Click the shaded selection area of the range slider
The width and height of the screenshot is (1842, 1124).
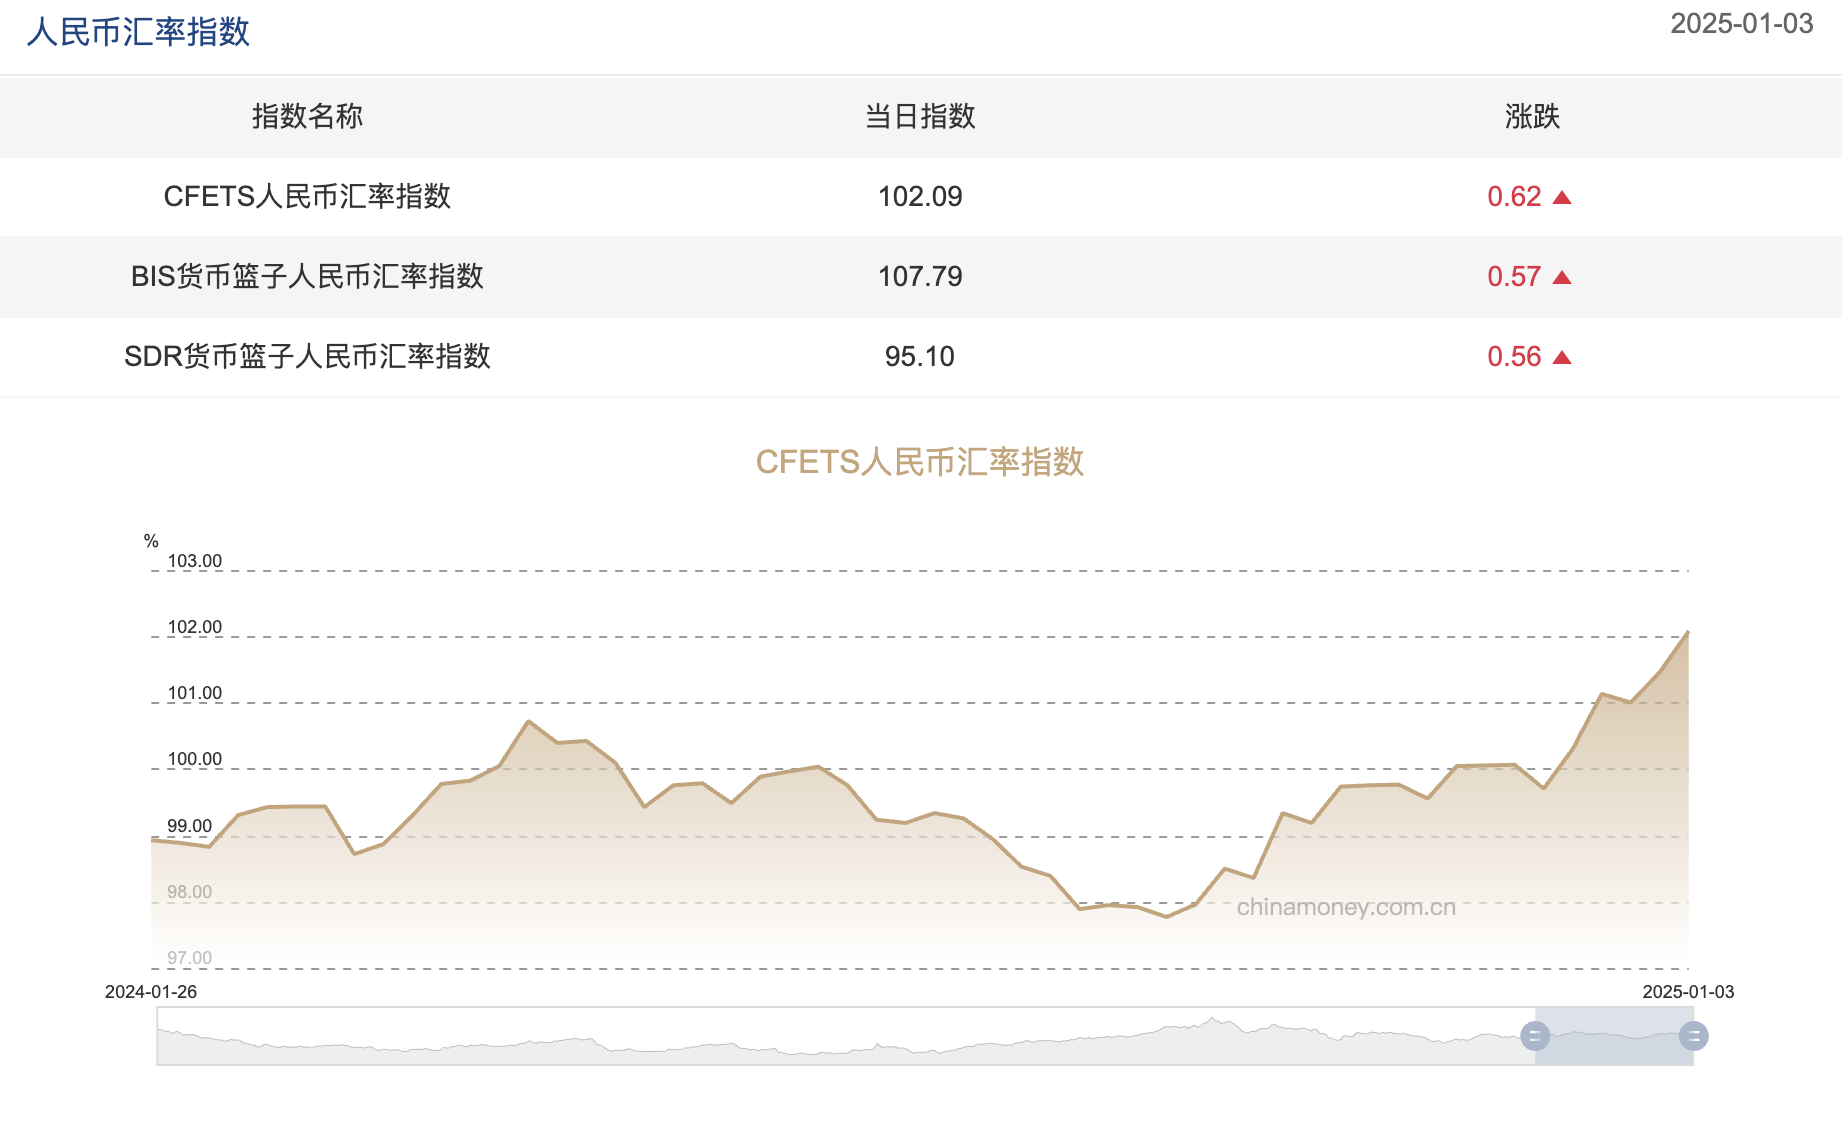(x=1615, y=1037)
